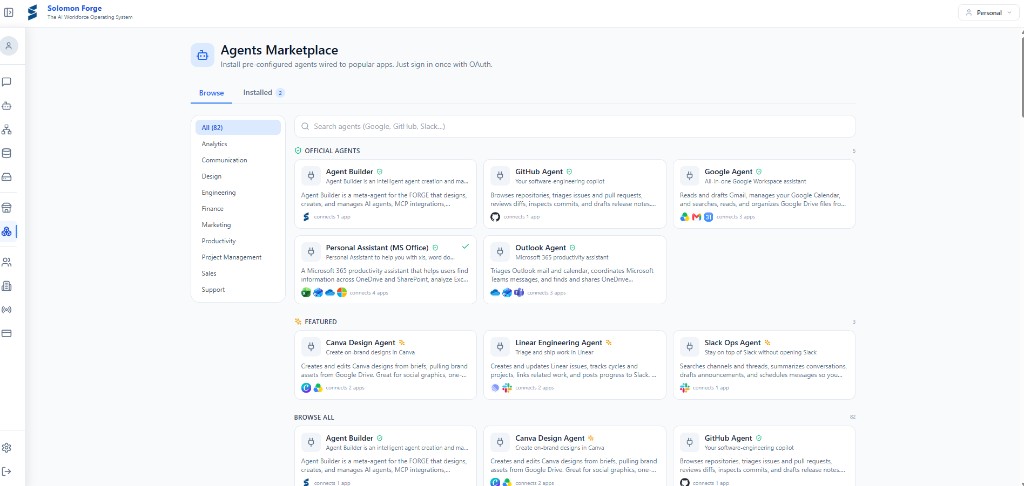Click the verified shield beside official Agent Builder

[x=380, y=172]
